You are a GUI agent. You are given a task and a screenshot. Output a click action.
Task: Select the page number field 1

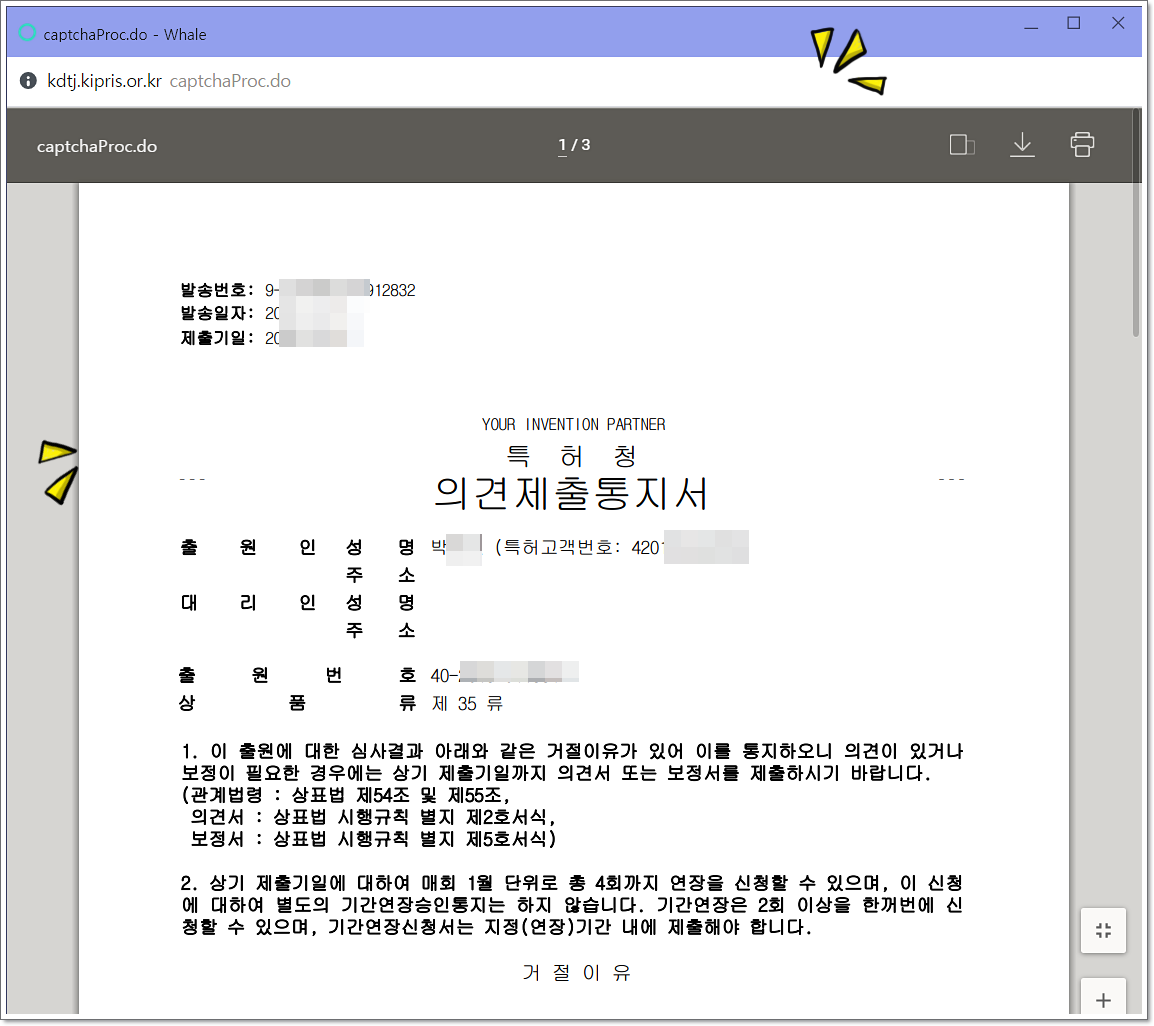coord(562,145)
